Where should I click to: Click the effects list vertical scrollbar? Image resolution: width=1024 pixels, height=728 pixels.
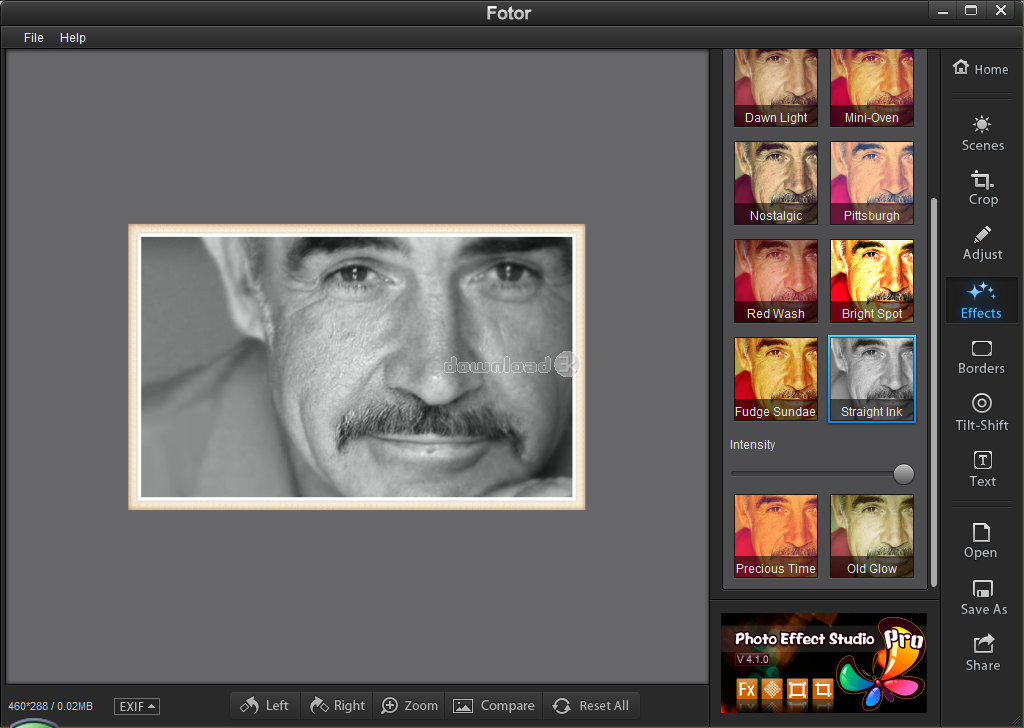pos(934,390)
